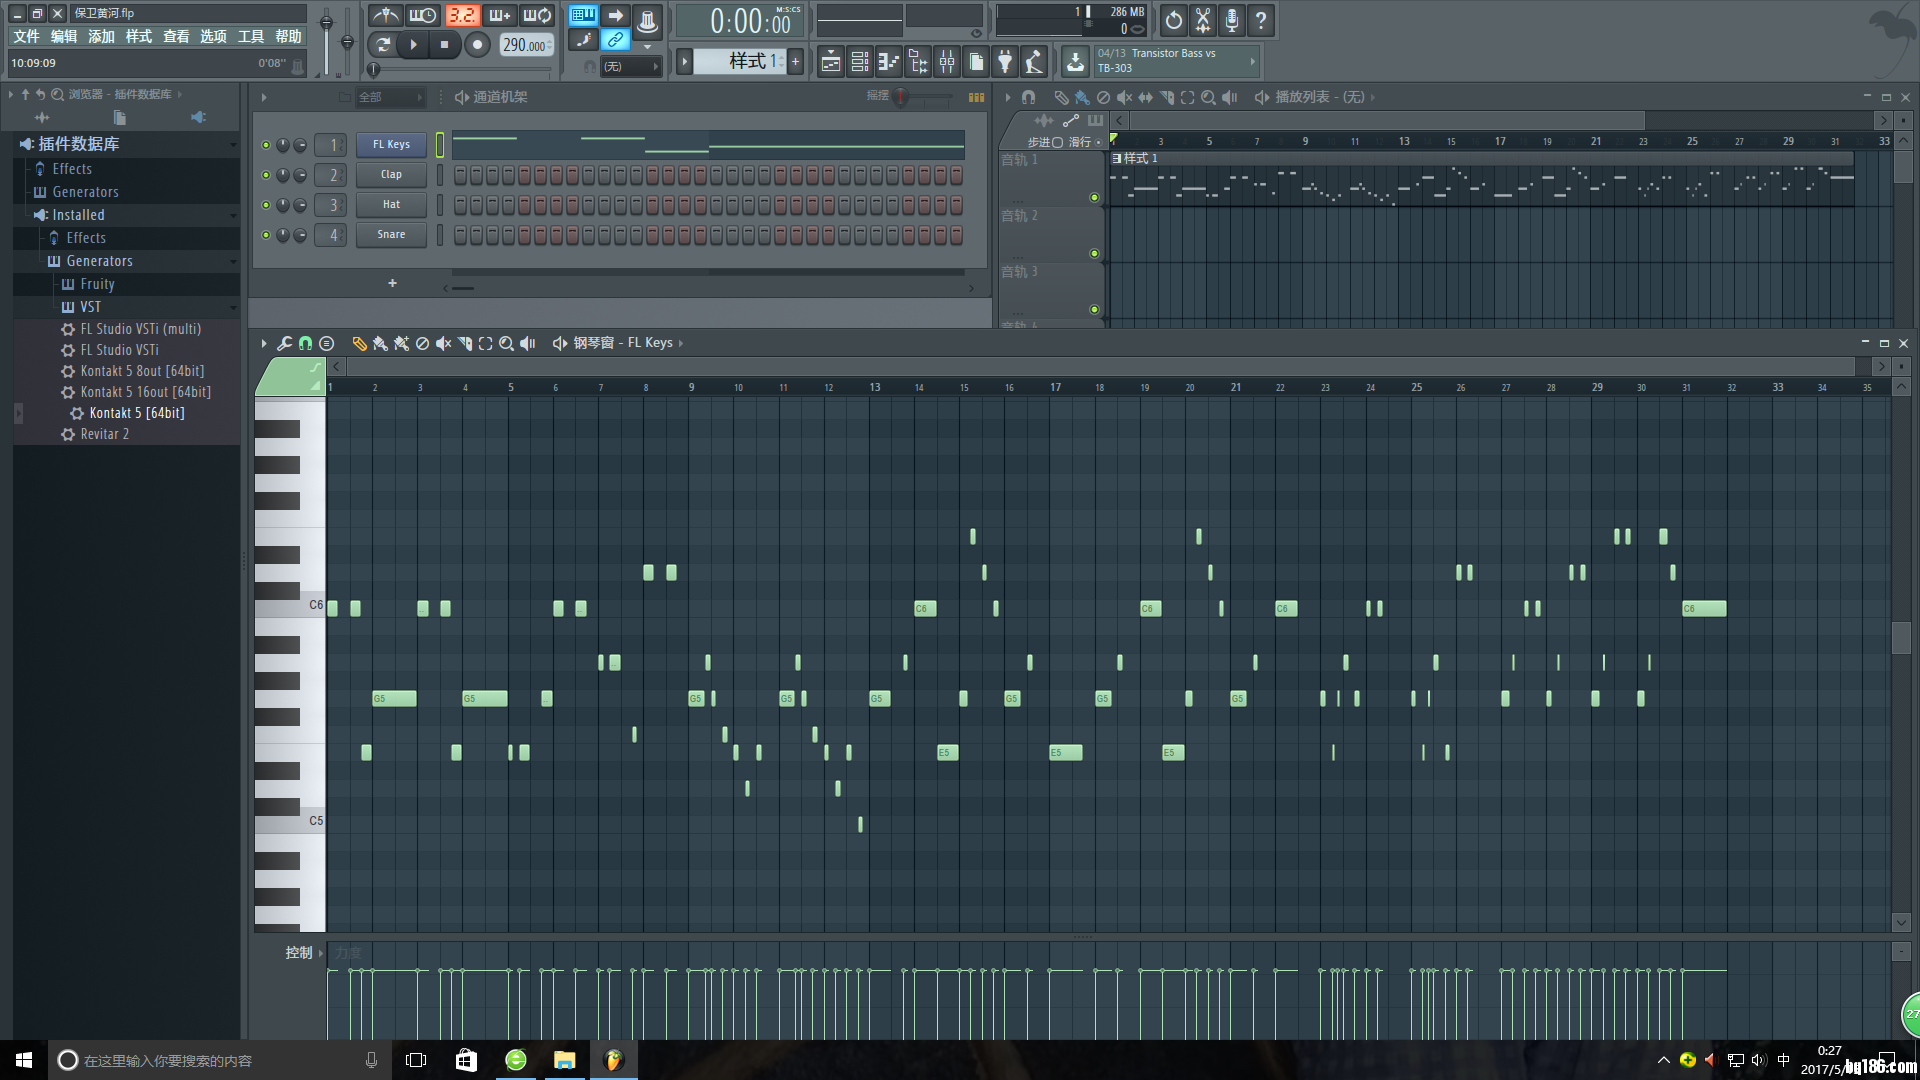The image size is (1920, 1080).
Task: Toggle piano roll magnet snap icon
Action: pyautogui.click(x=305, y=343)
